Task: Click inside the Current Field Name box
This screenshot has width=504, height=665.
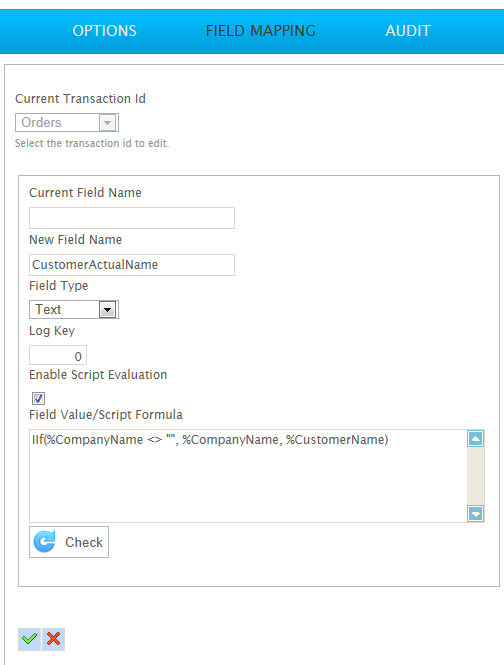Action: 132,218
